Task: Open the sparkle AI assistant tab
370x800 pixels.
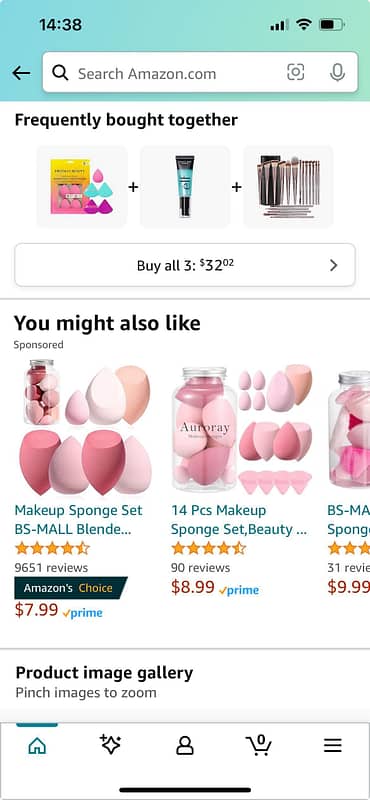Action: (x=110, y=745)
